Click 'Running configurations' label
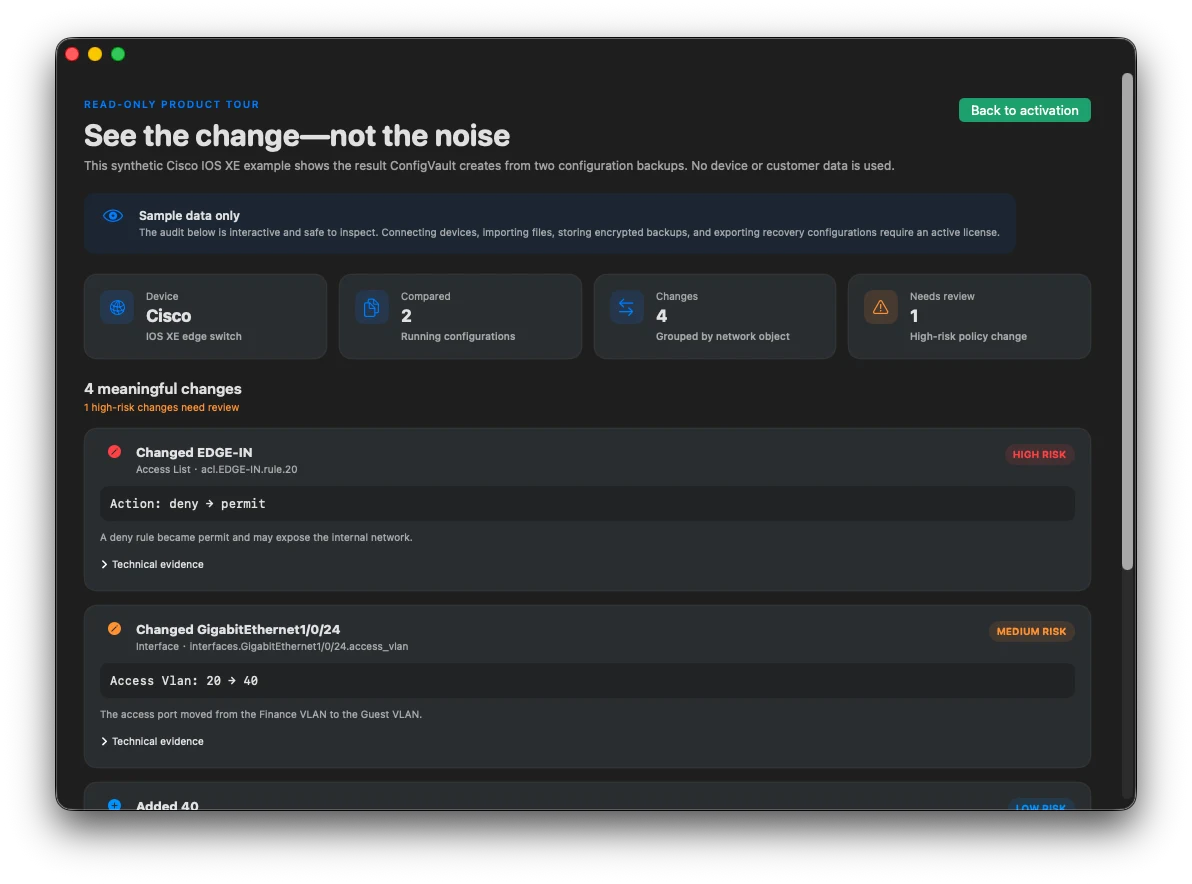The image size is (1192, 884). click(458, 336)
